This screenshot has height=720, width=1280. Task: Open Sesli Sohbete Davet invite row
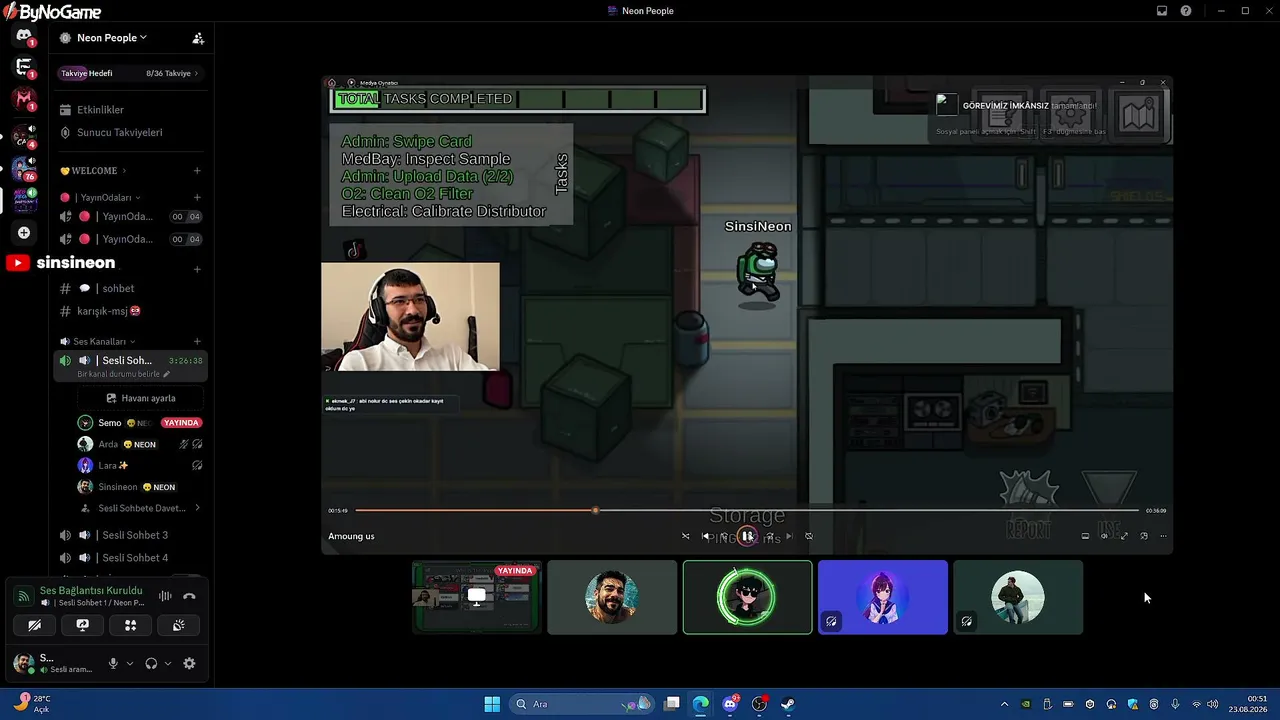click(x=140, y=508)
